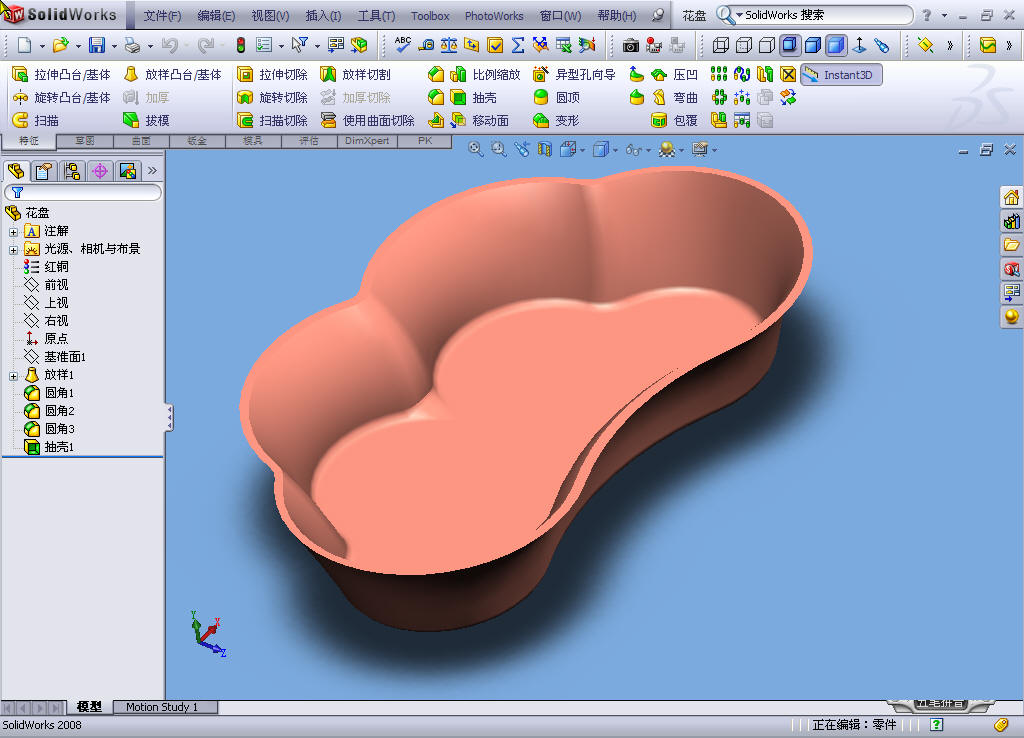Select the Move Face 移动面 tool
This screenshot has width=1024, height=738.
(481, 120)
